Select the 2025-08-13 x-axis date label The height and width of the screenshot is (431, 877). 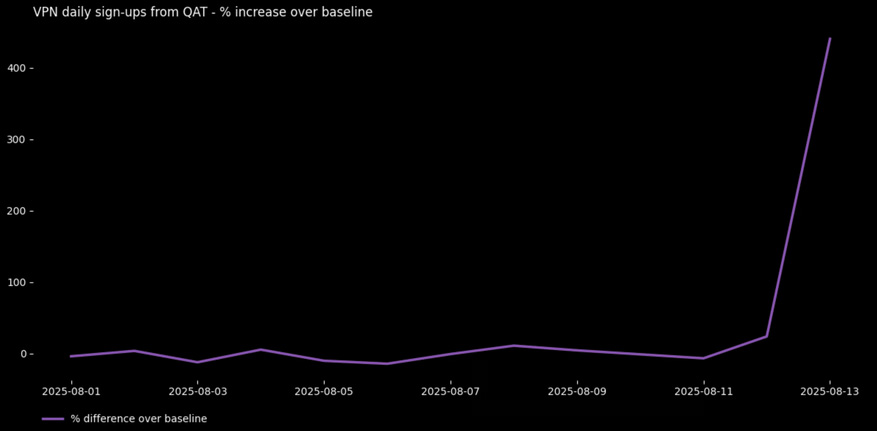point(829,391)
